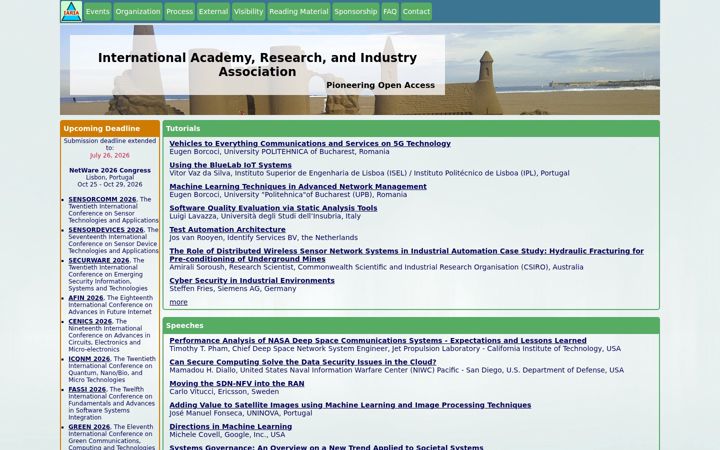Viewport: 720px width, 450px height.
Task: Click the July 26, 2026 deadline date
Action: click(x=110, y=155)
